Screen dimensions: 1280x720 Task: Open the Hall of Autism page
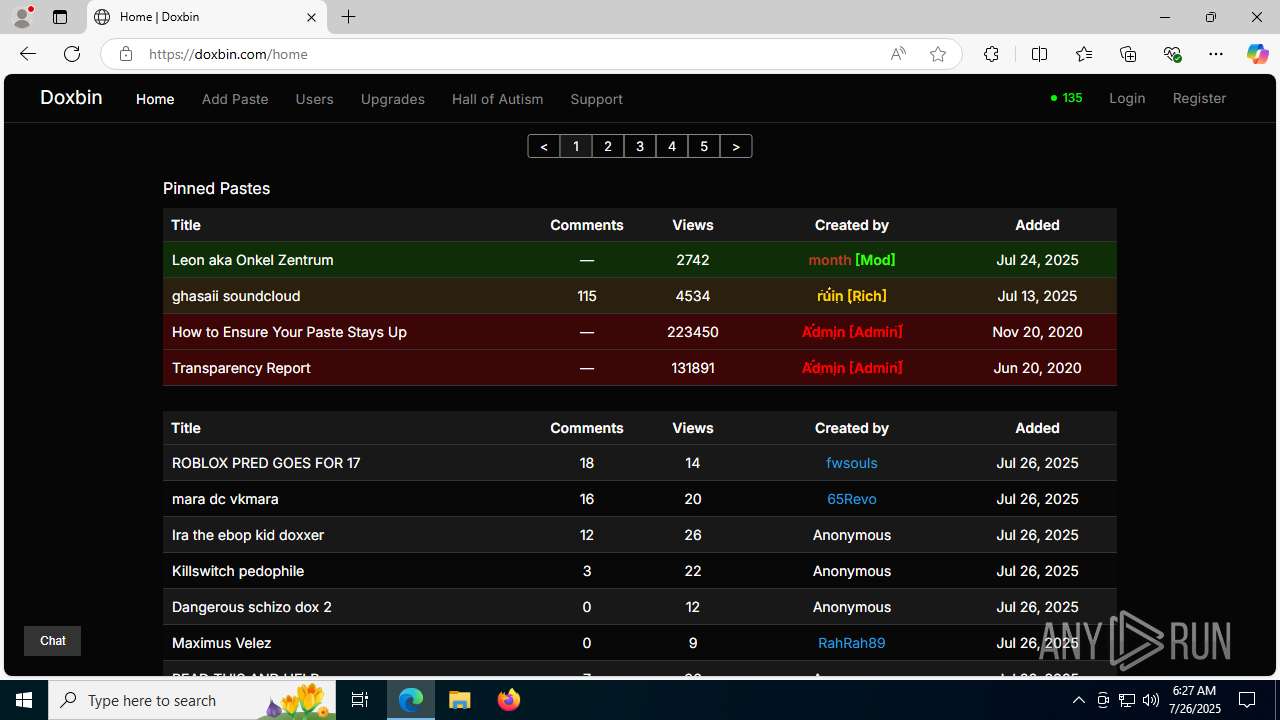497,99
